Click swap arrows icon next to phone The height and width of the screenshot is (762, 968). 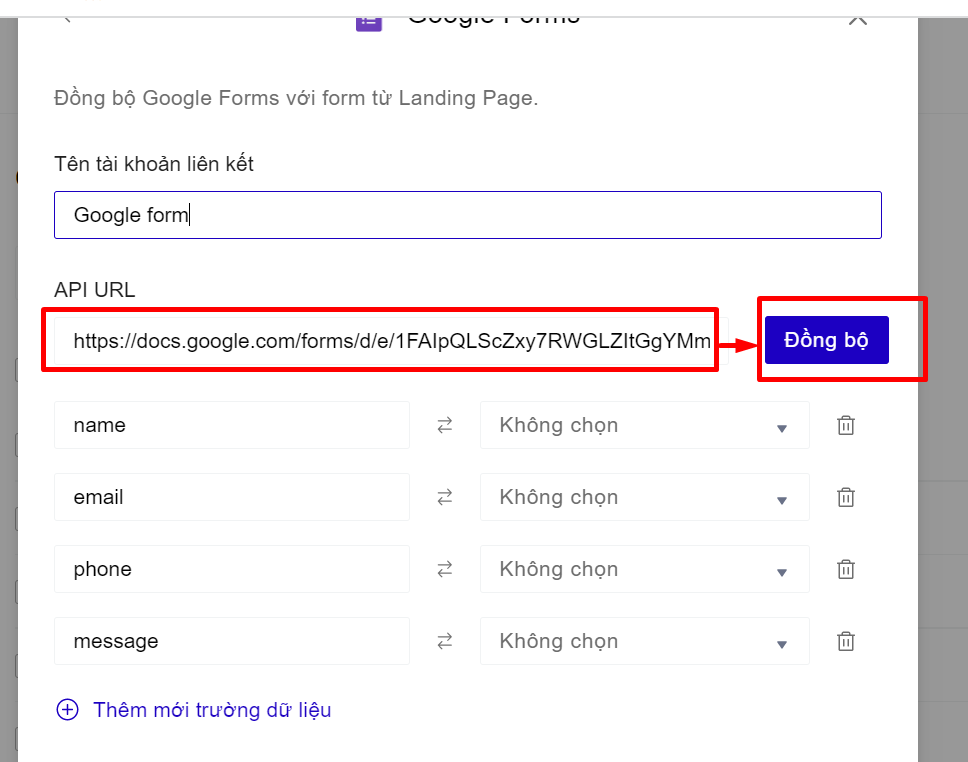coord(445,569)
